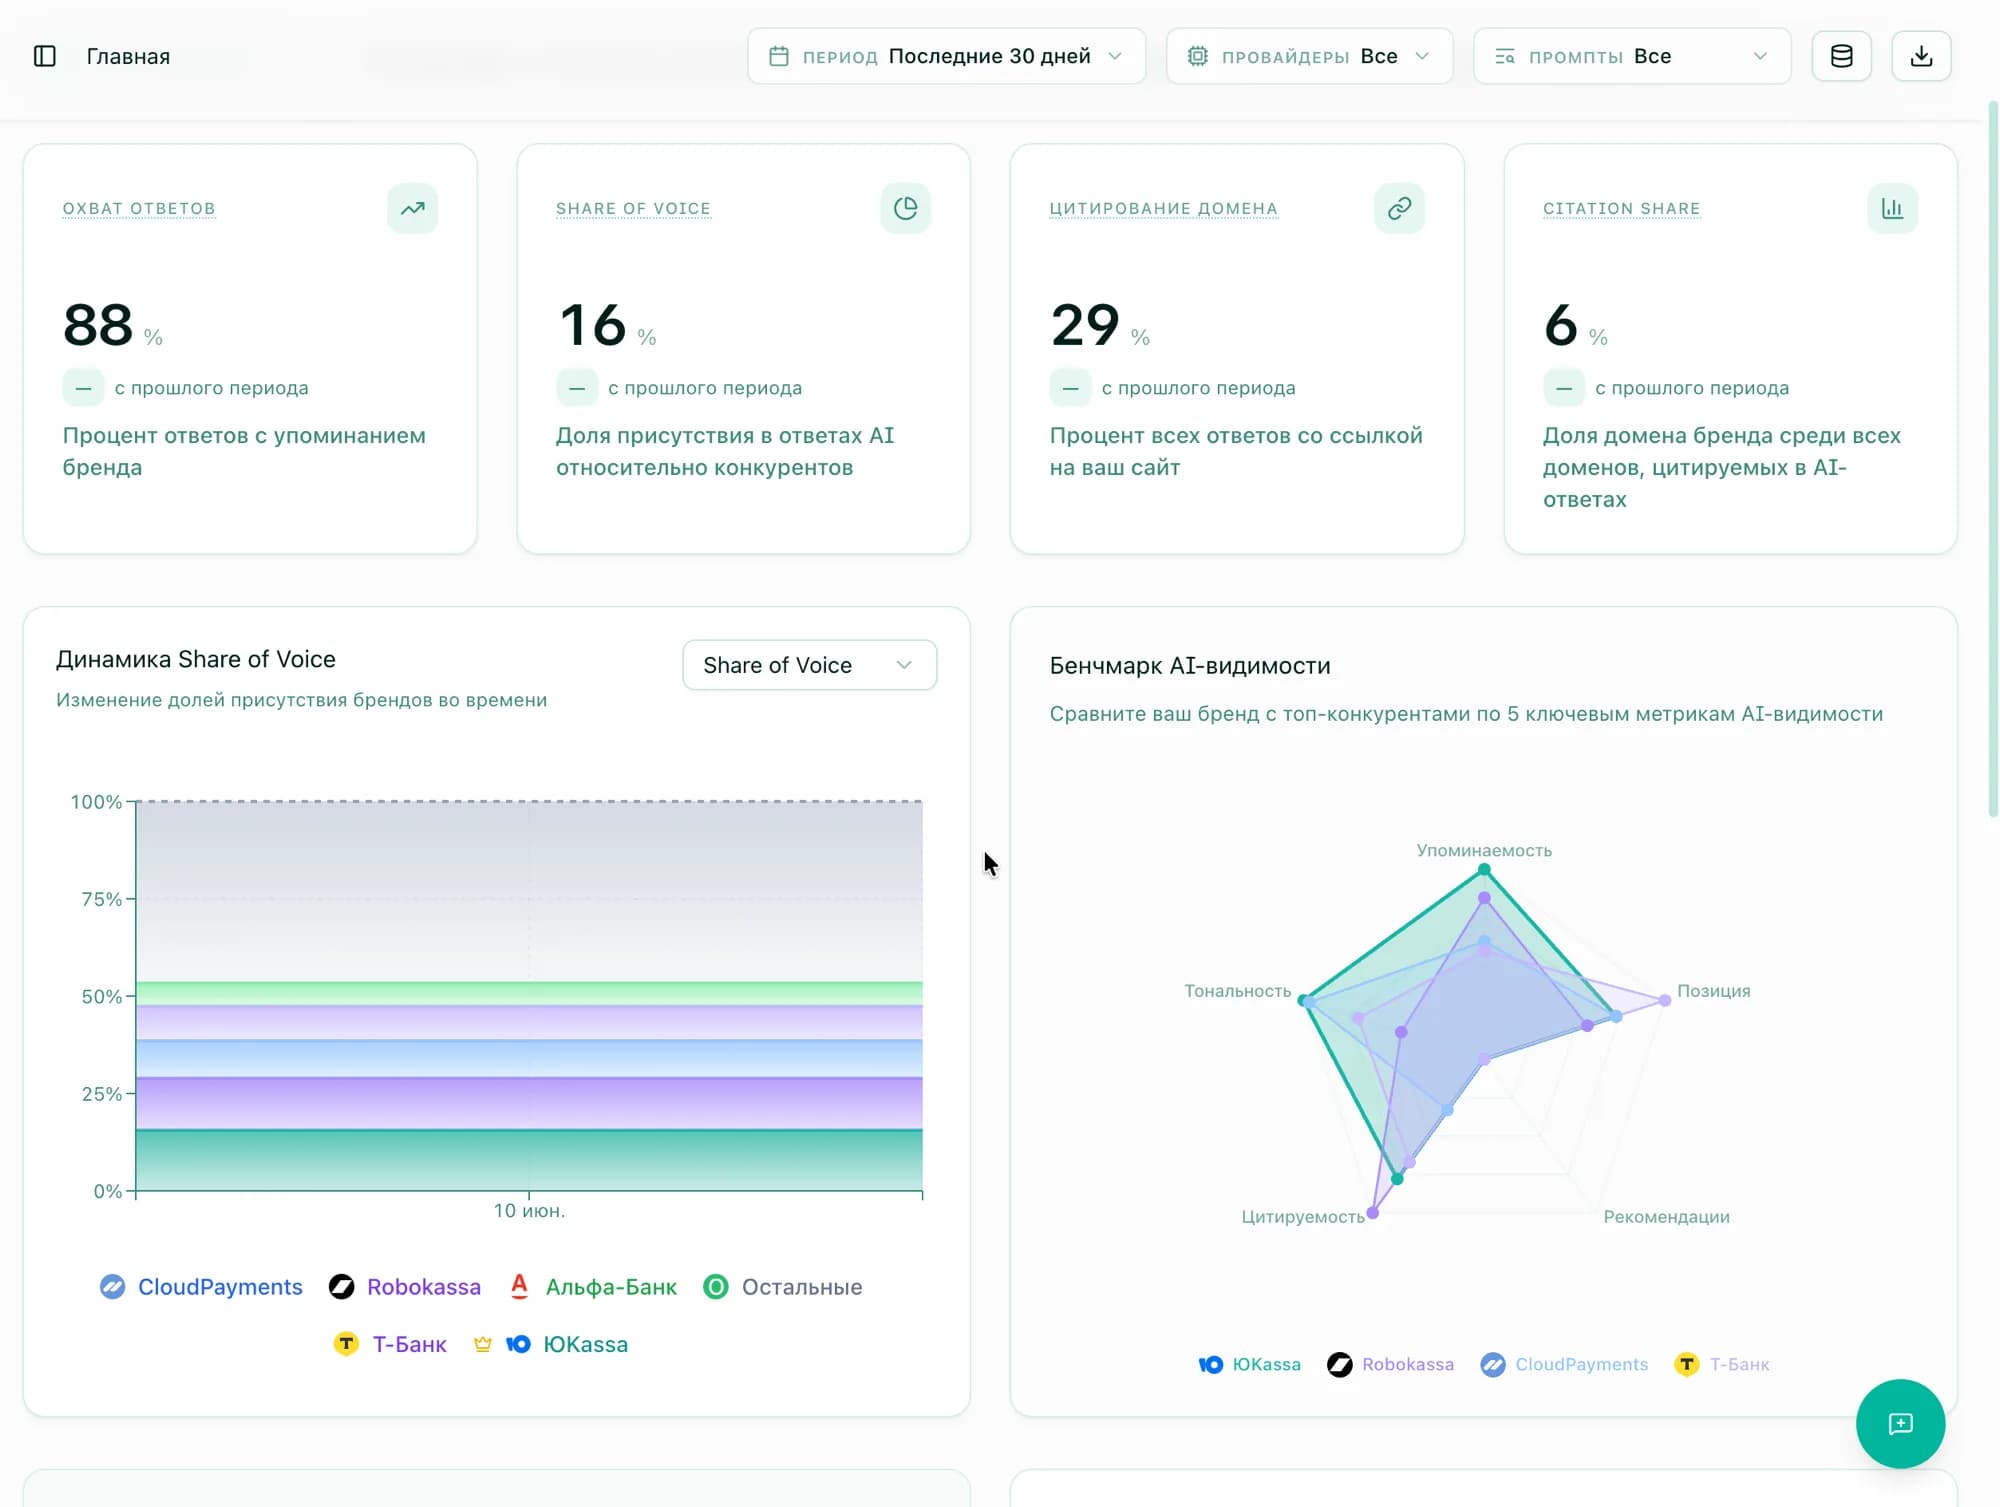Click the Share of Voice card label
The image size is (2000, 1507).
tap(633, 208)
